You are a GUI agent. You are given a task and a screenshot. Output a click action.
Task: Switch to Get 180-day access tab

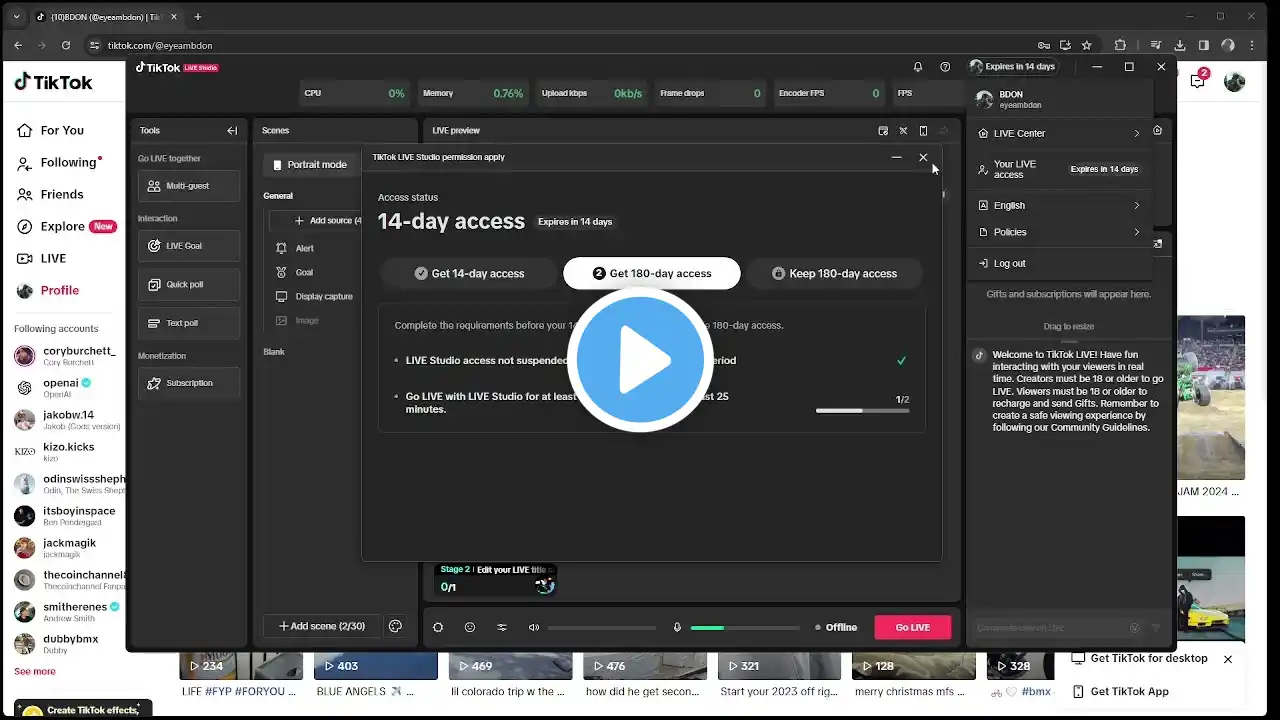[x=652, y=273]
